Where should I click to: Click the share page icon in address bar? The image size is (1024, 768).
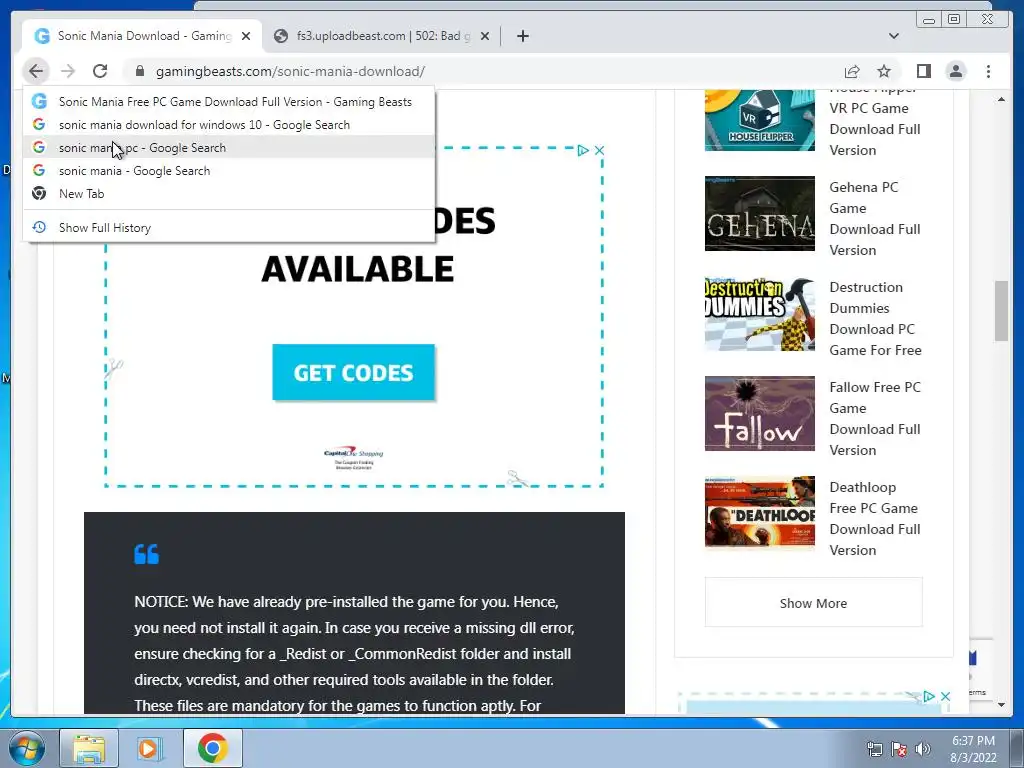[852, 71]
